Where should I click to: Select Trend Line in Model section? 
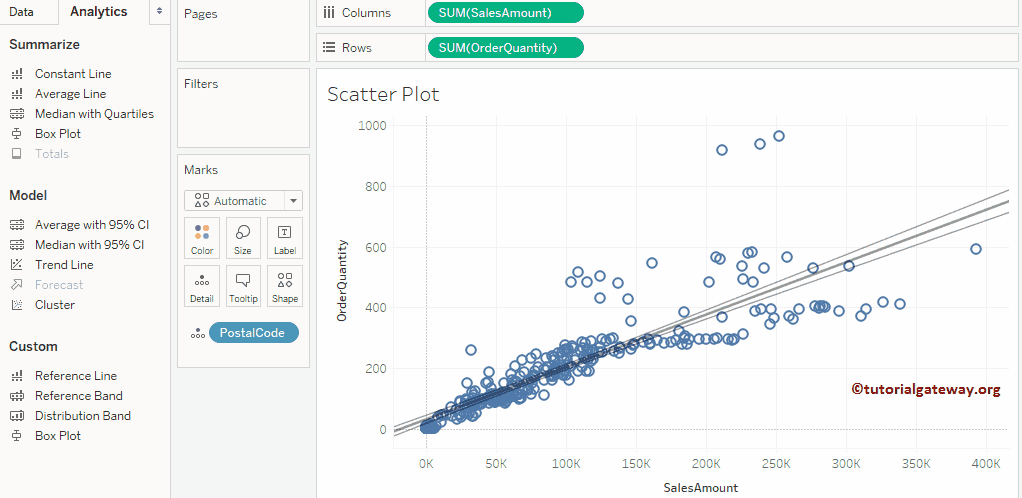click(64, 265)
